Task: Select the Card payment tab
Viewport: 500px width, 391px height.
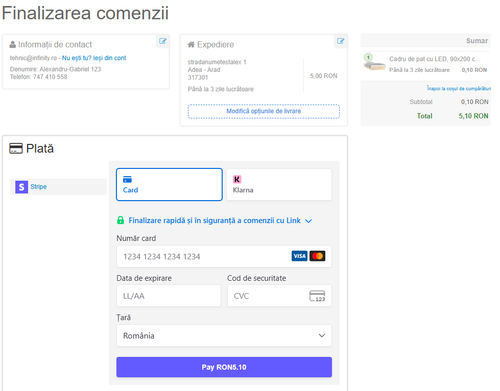Action: (x=169, y=185)
